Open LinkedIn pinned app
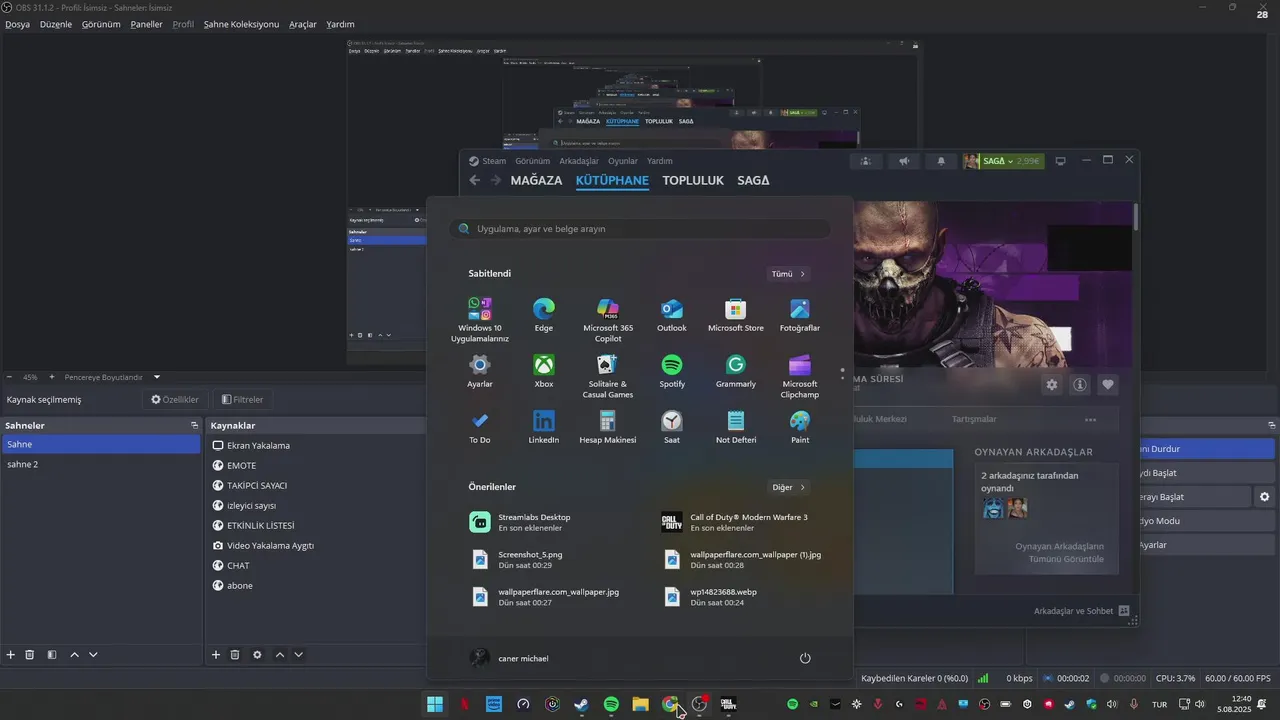Viewport: 1280px width, 720px height. tap(544, 428)
